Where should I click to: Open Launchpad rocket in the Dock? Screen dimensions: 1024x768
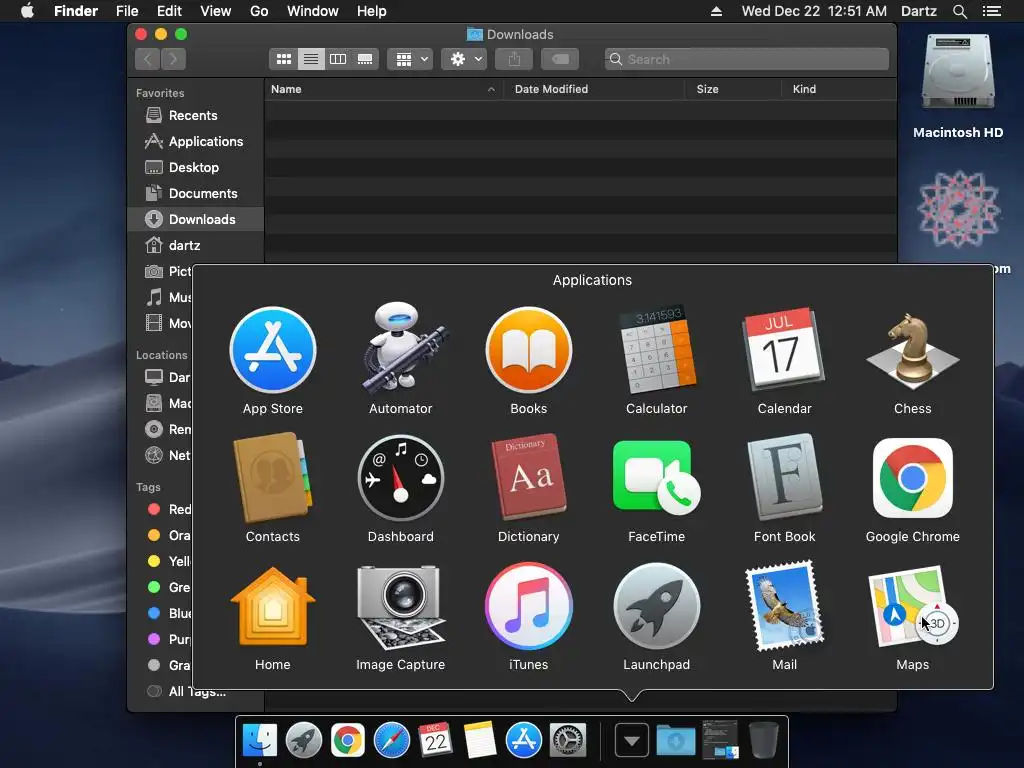[304, 741]
